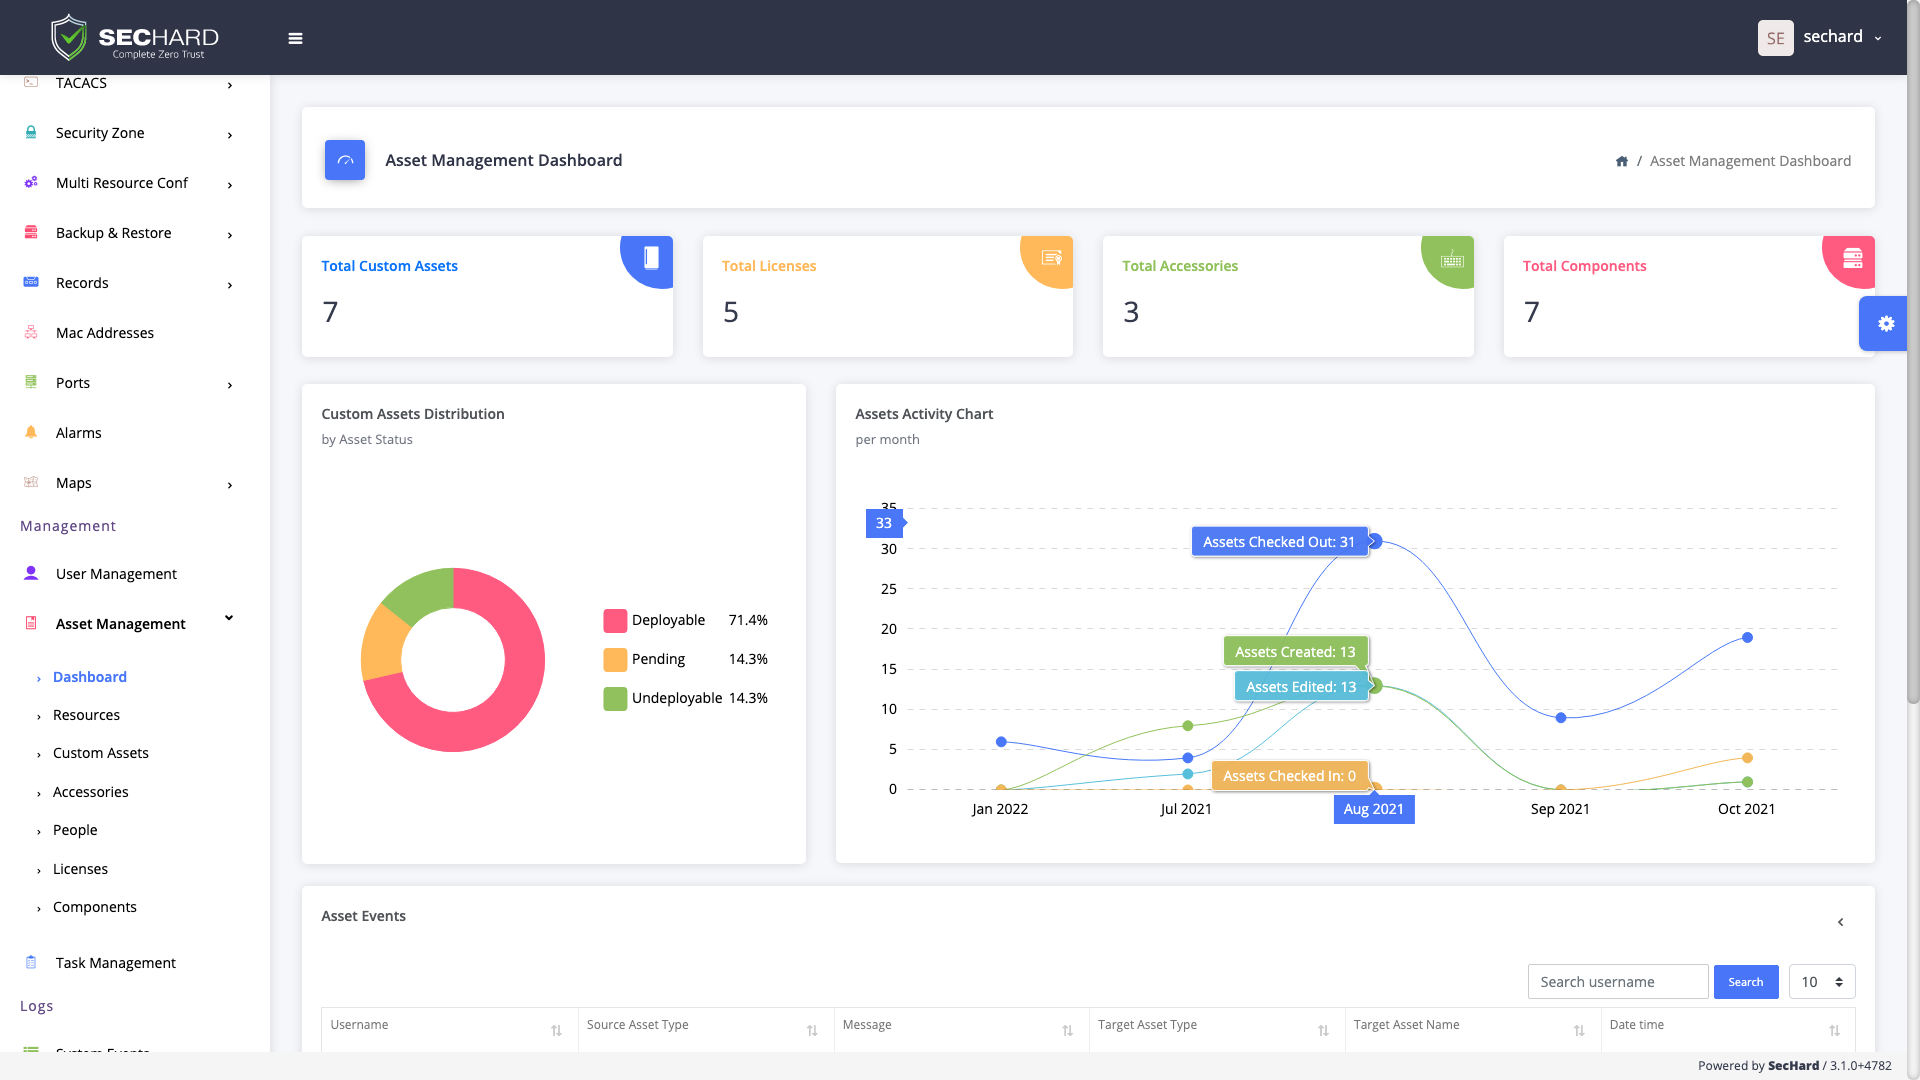This screenshot has height=1080, width=1920.
Task: Open Custom Assets submenu item
Action: tap(100, 753)
